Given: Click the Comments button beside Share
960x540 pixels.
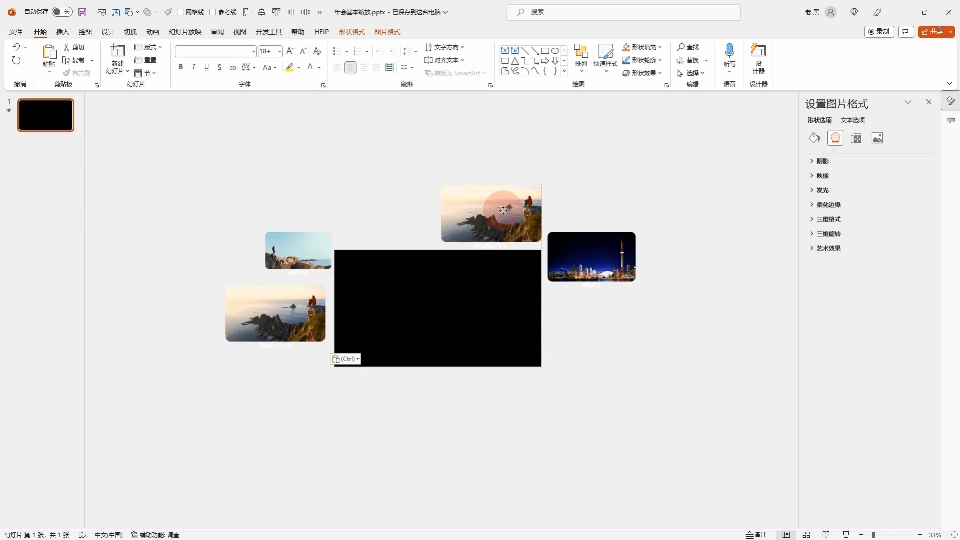Looking at the screenshot, I should point(906,31).
